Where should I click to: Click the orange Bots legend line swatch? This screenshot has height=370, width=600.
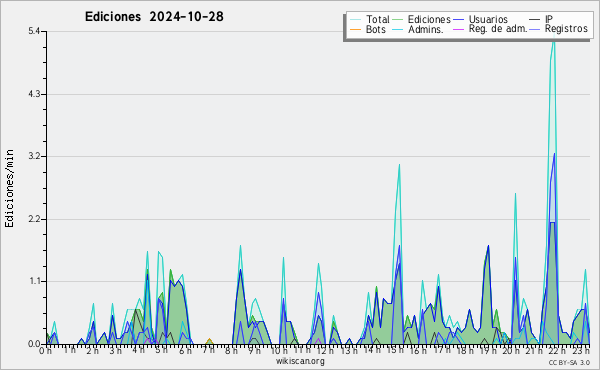[x=355, y=29]
